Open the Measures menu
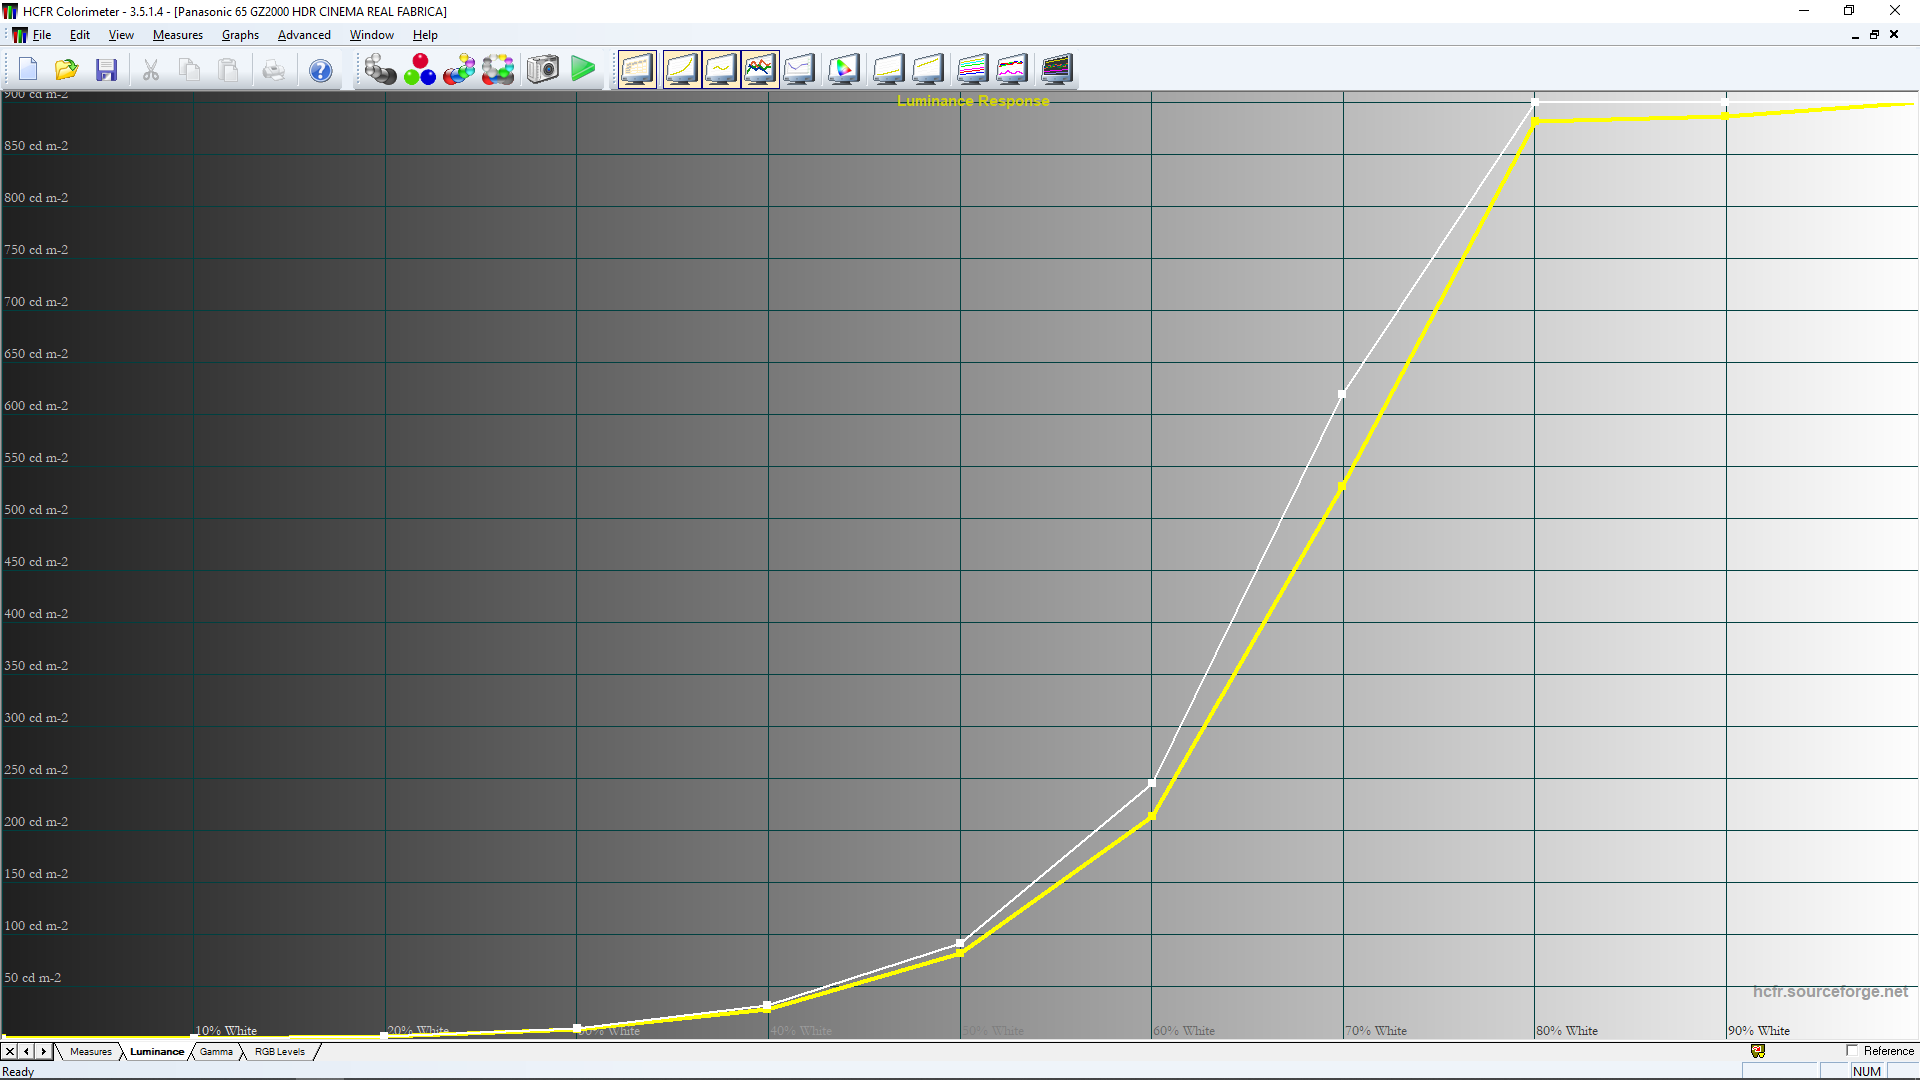The width and height of the screenshot is (1920, 1080). coord(177,35)
